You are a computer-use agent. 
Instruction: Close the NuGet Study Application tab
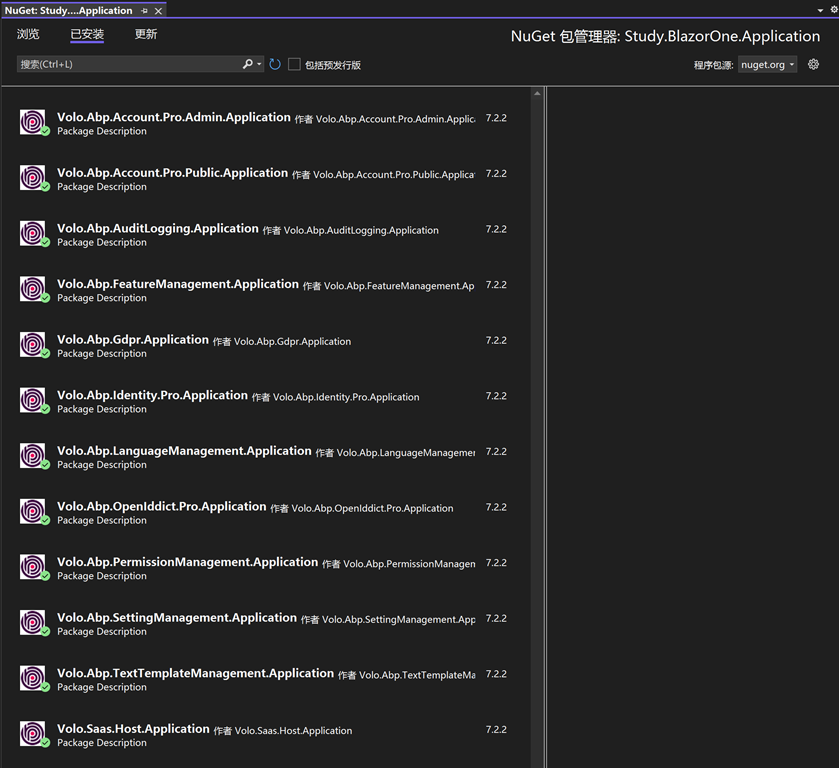tap(158, 11)
